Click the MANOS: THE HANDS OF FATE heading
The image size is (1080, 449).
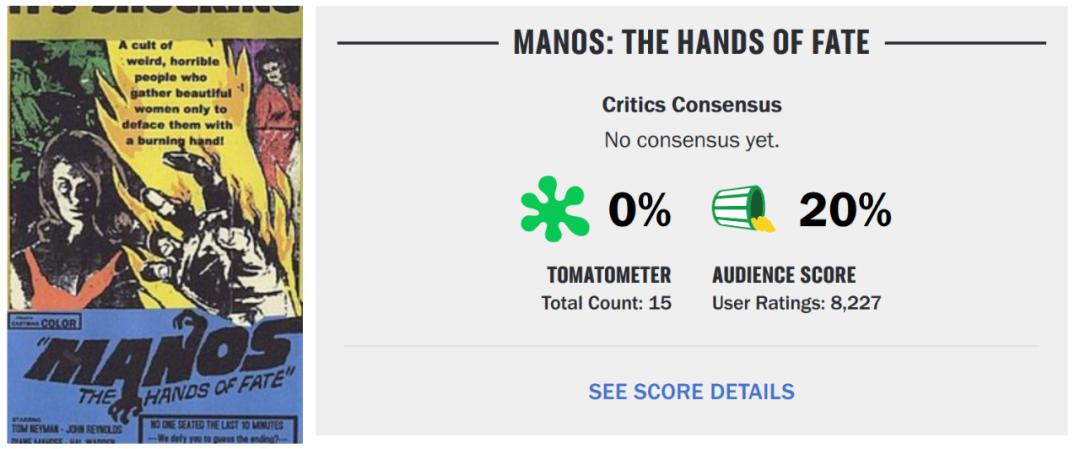[x=691, y=42]
